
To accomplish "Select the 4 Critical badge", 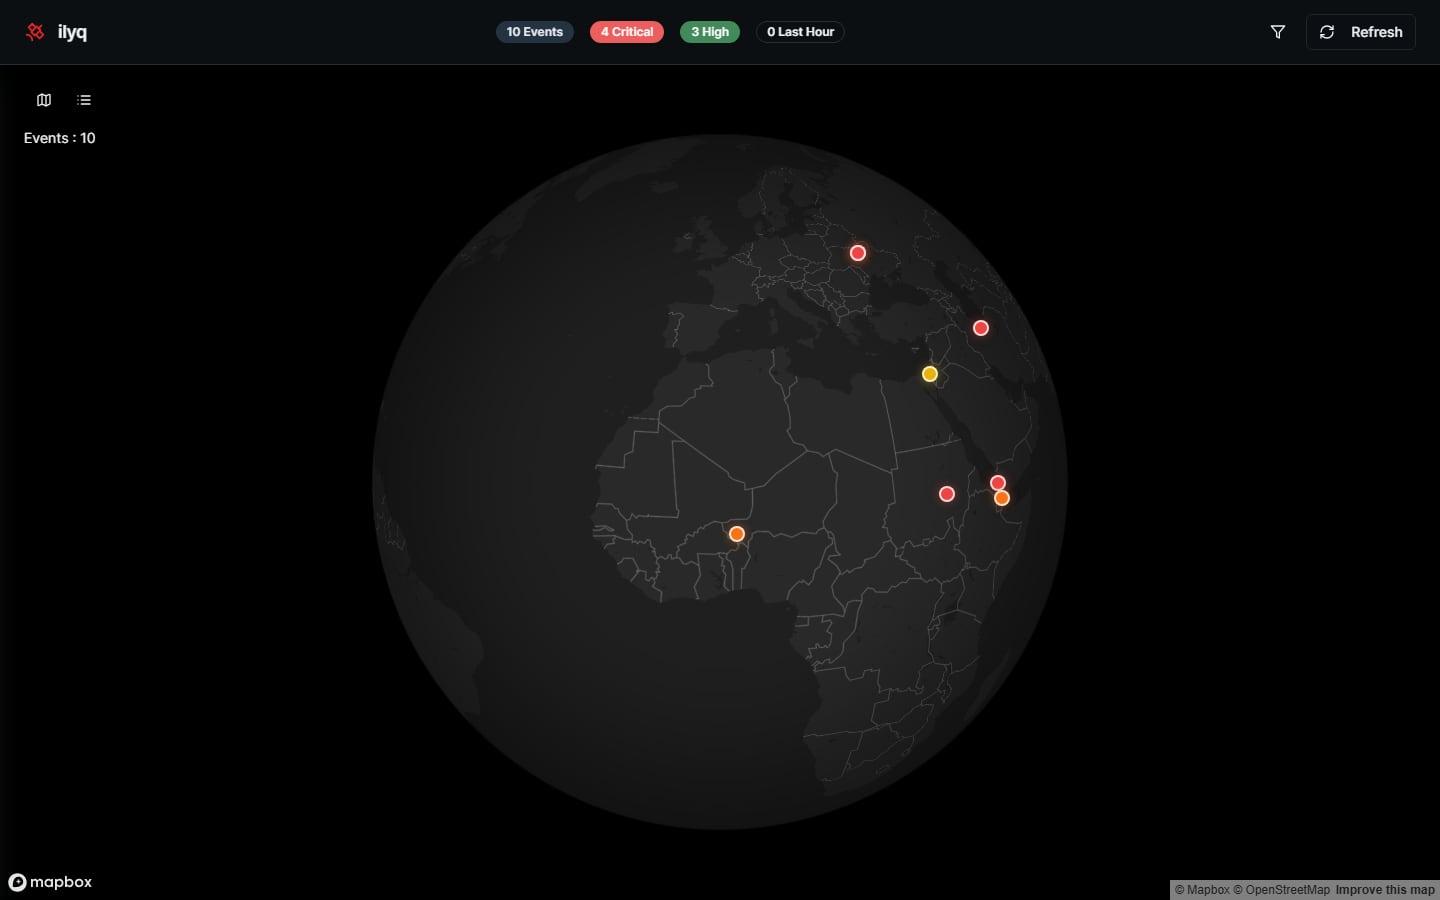I will (627, 32).
